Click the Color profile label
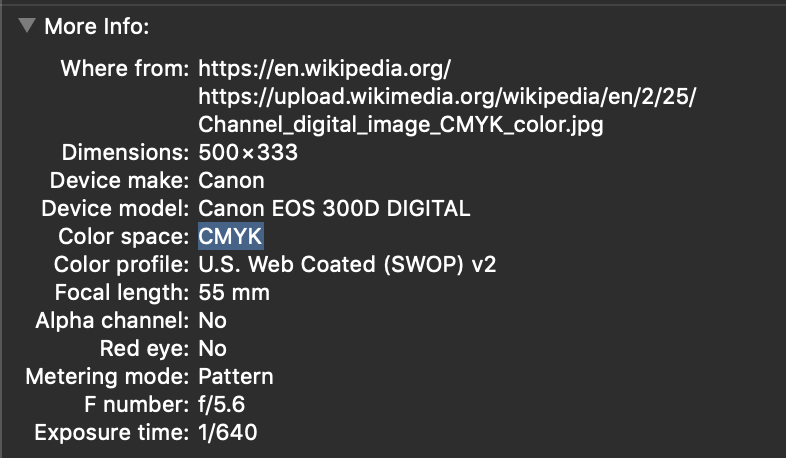 tap(122, 265)
